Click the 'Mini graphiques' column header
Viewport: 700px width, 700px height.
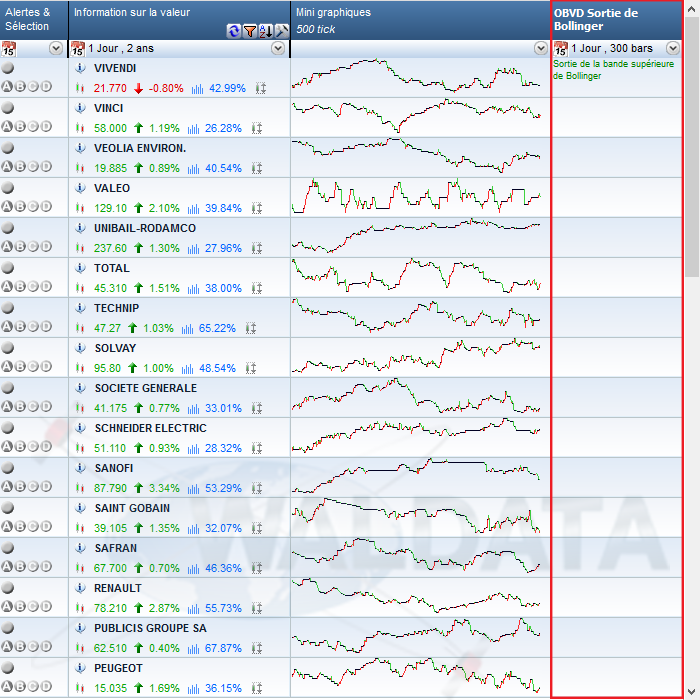420,20
